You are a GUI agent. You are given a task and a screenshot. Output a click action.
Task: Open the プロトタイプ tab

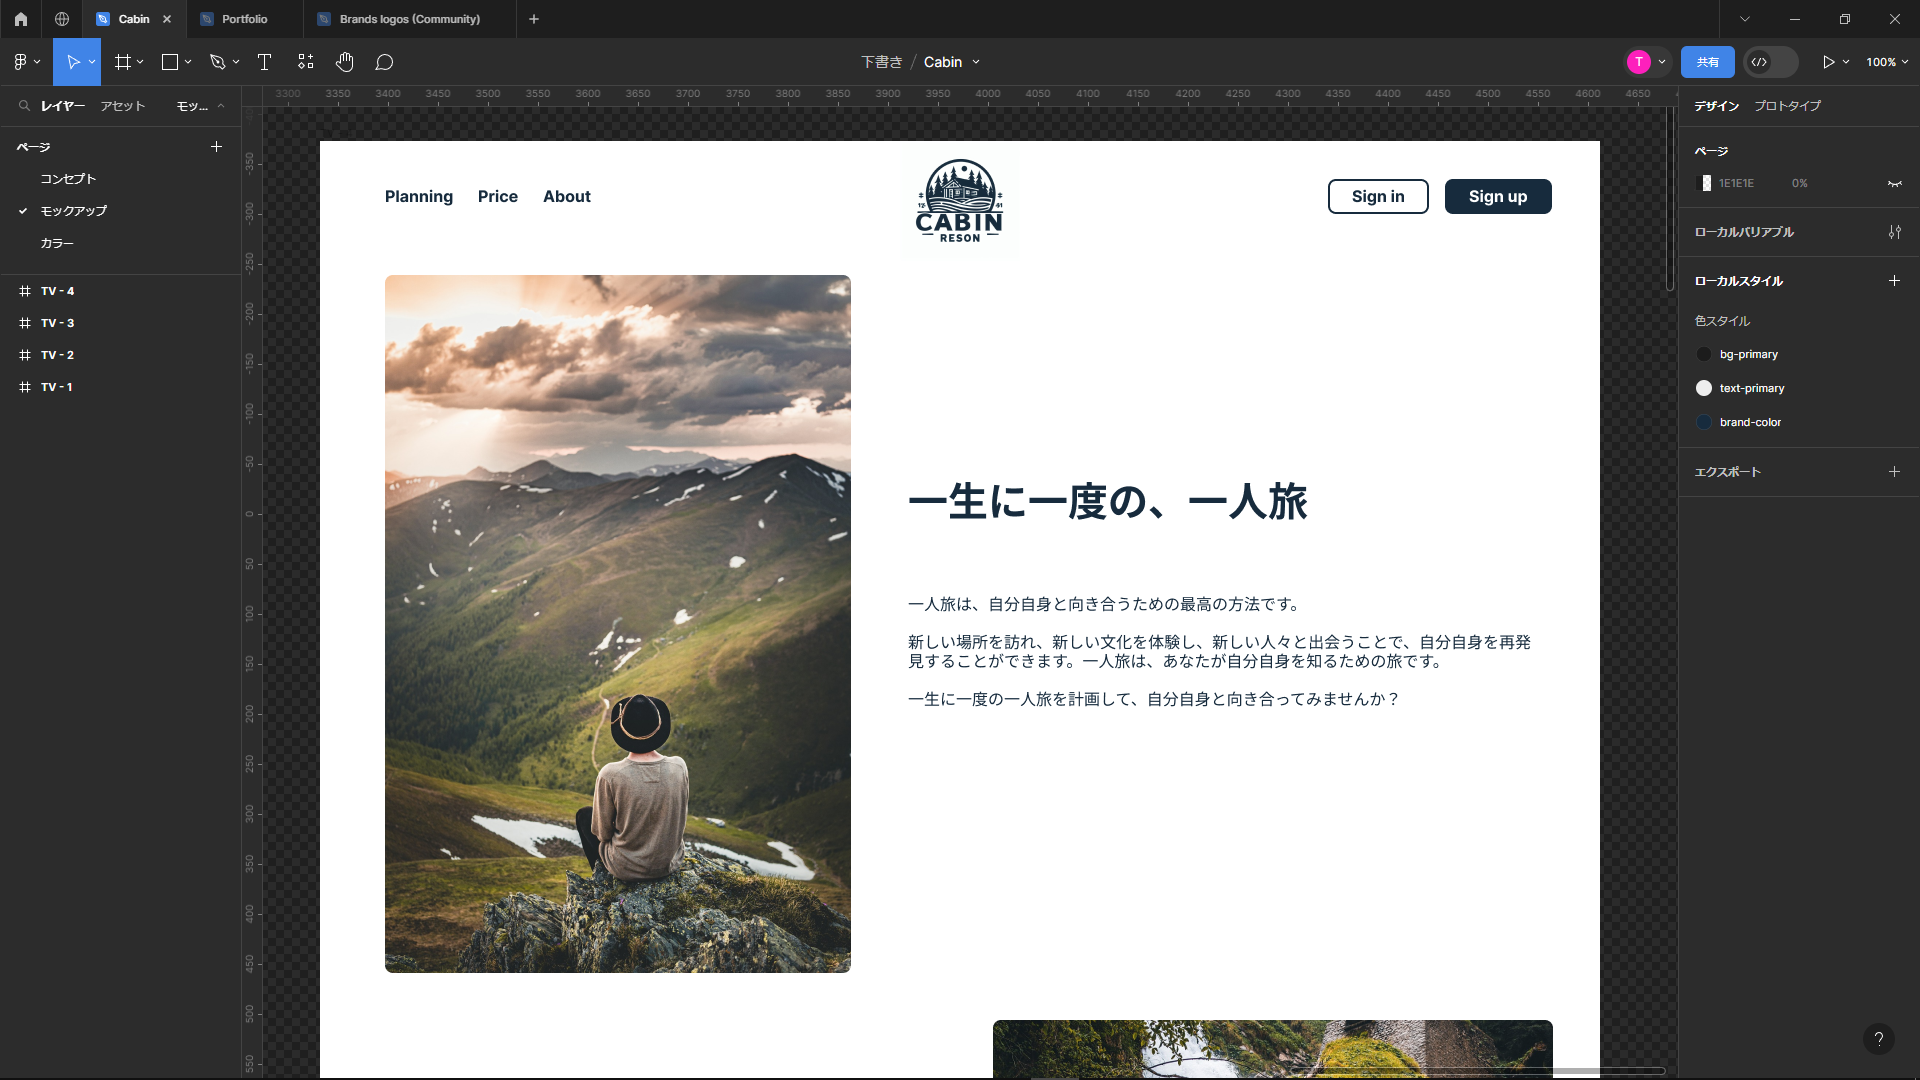1787,106
